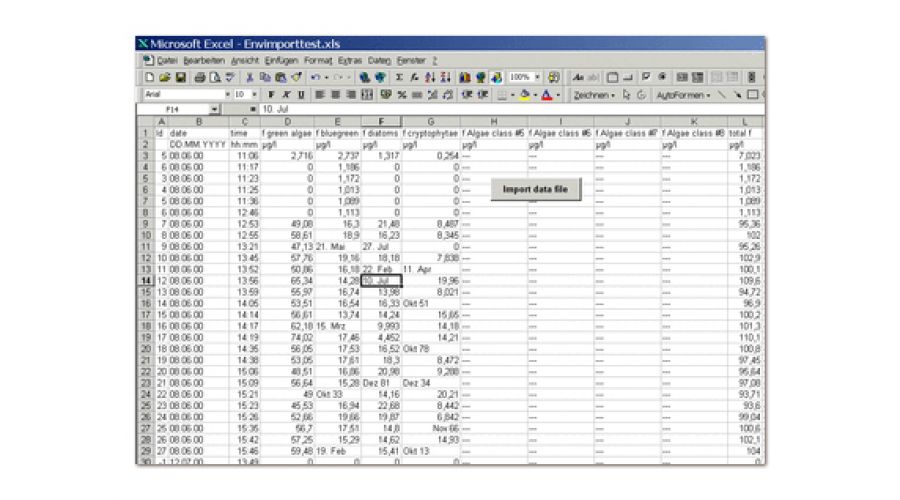Toggle italic formatting
The width and height of the screenshot is (900, 500).
pos(286,95)
